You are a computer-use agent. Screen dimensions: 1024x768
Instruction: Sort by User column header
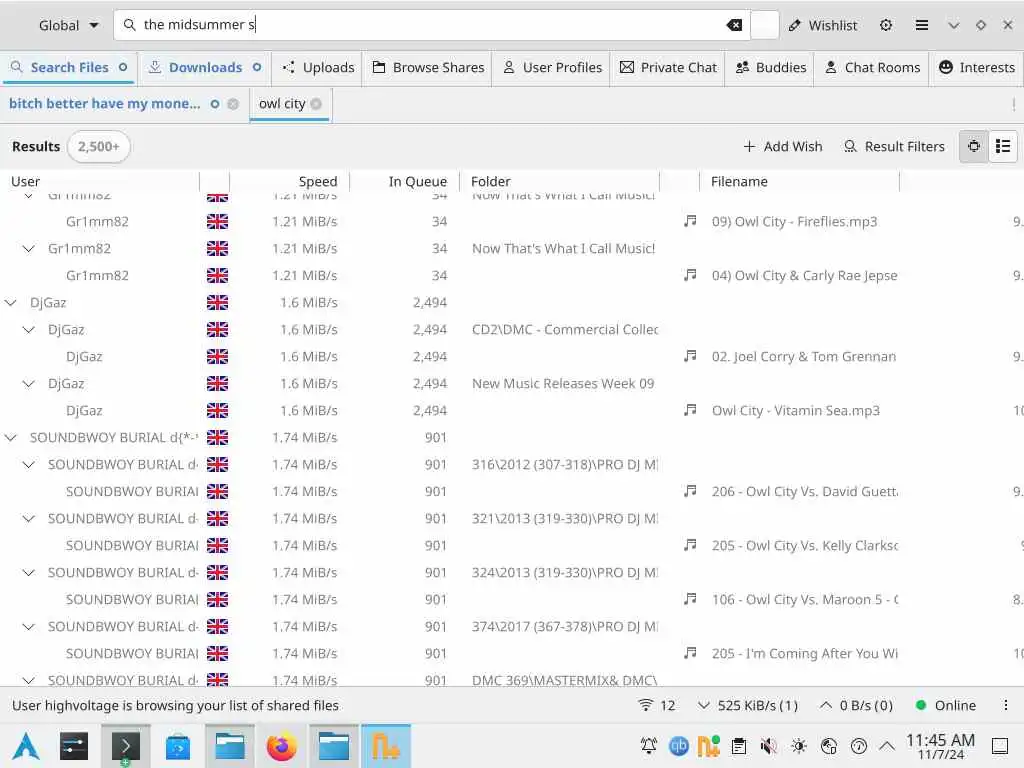coord(101,182)
